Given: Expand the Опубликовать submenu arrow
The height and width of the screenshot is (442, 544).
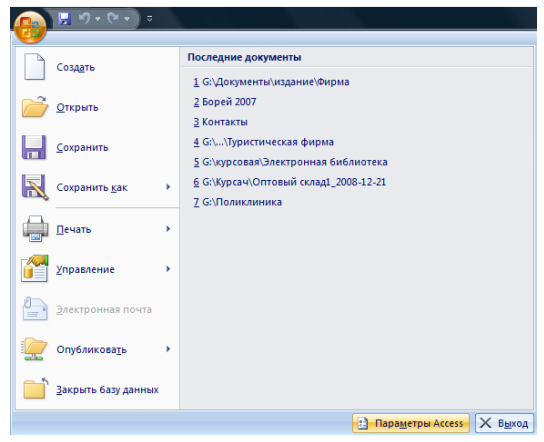Looking at the screenshot, I should [x=168, y=349].
